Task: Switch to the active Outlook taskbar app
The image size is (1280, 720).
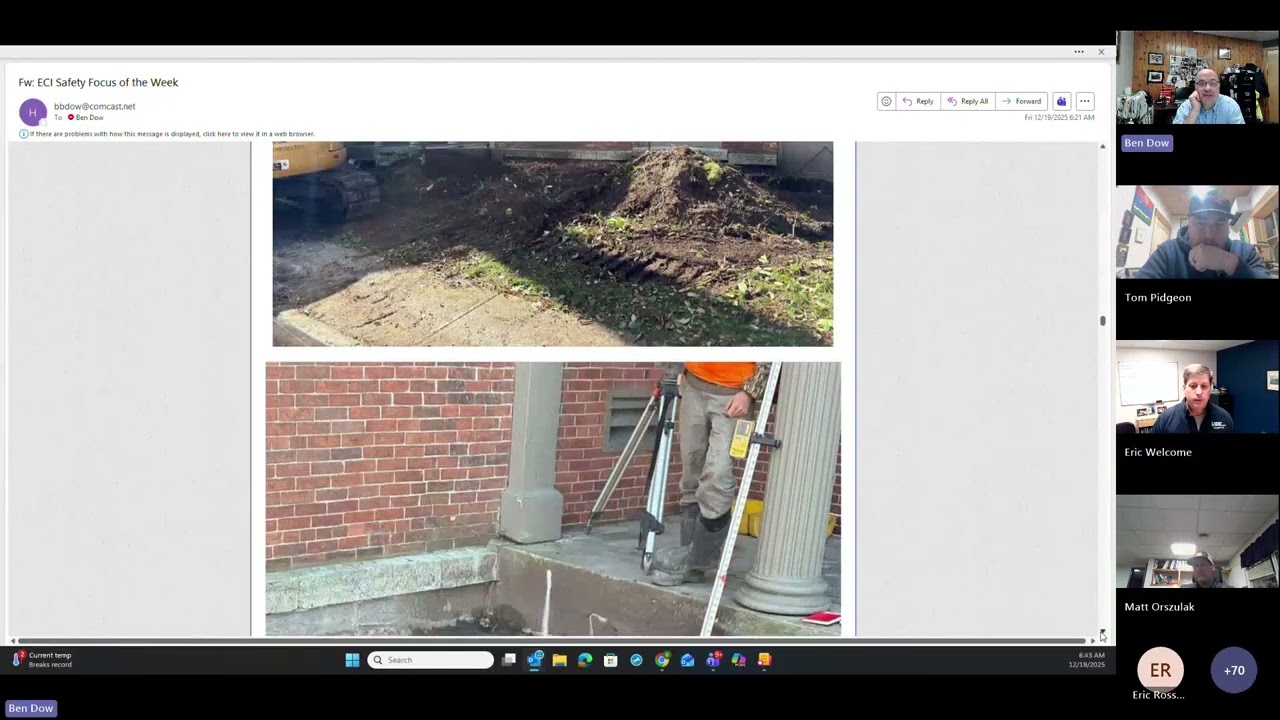Action: 535,660
